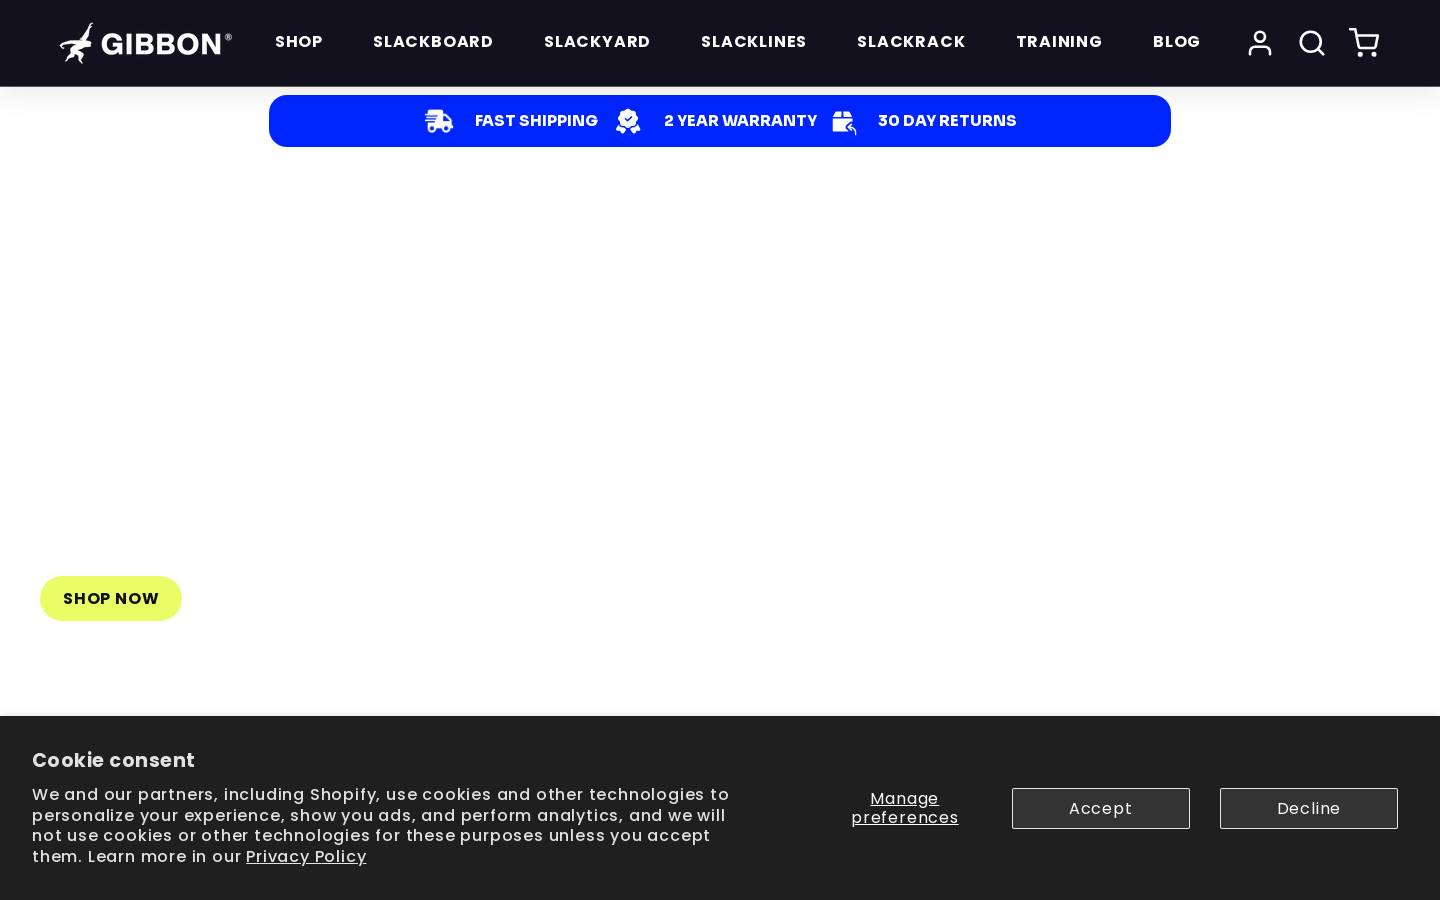This screenshot has height=900, width=1440.
Task: Click the returns box icon
Action: pyautogui.click(x=844, y=122)
